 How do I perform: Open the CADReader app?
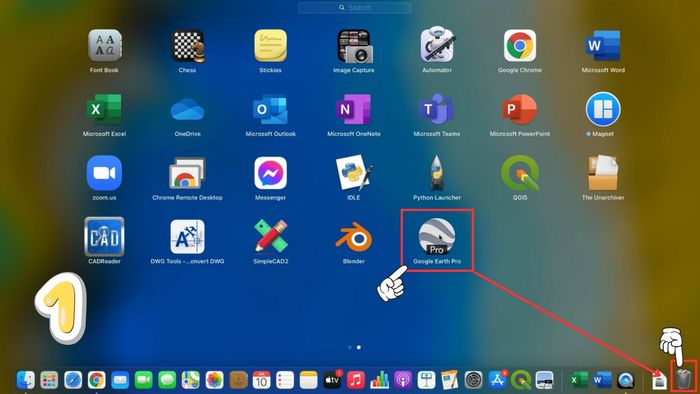(104, 236)
